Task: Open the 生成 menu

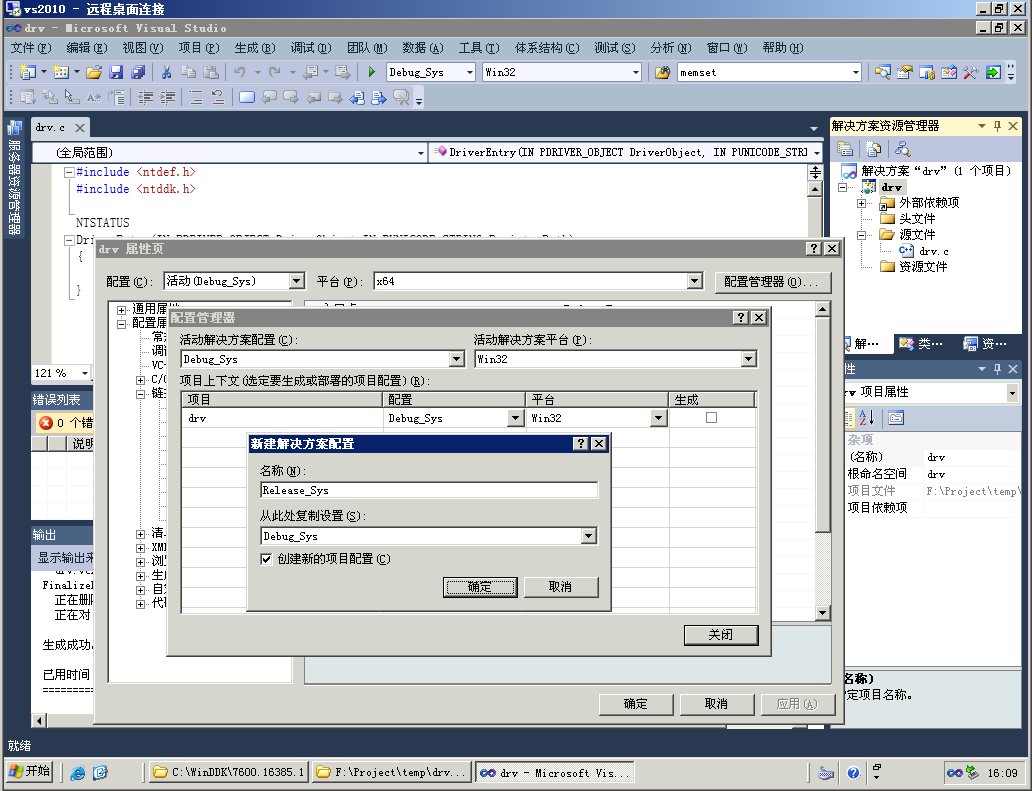Action: tap(255, 48)
